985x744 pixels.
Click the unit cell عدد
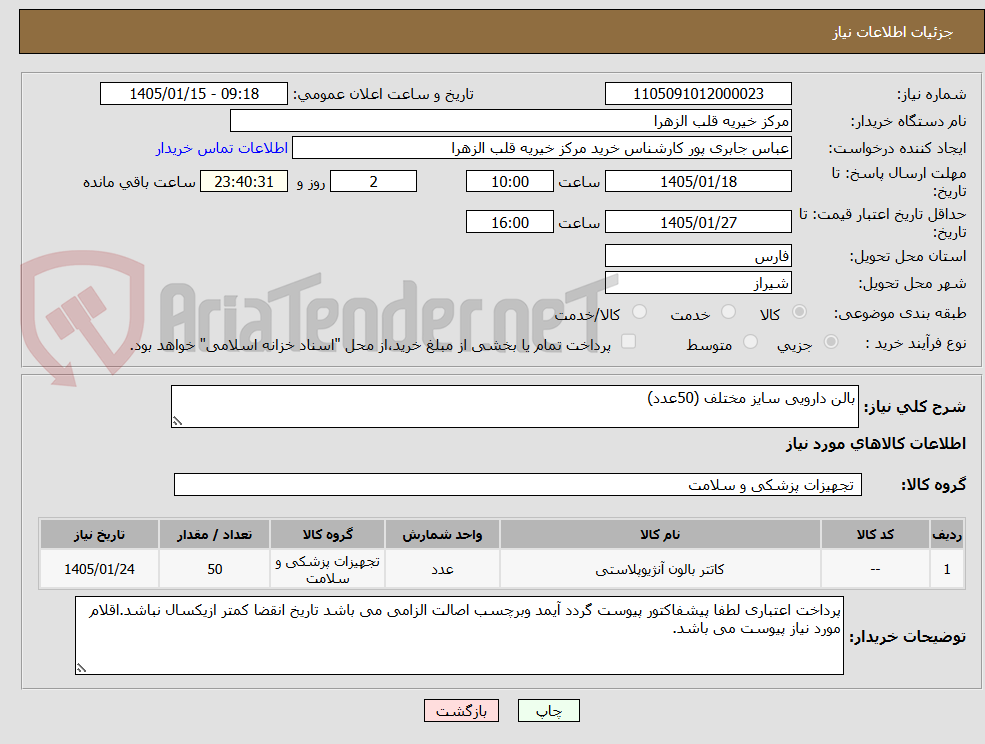click(x=442, y=569)
